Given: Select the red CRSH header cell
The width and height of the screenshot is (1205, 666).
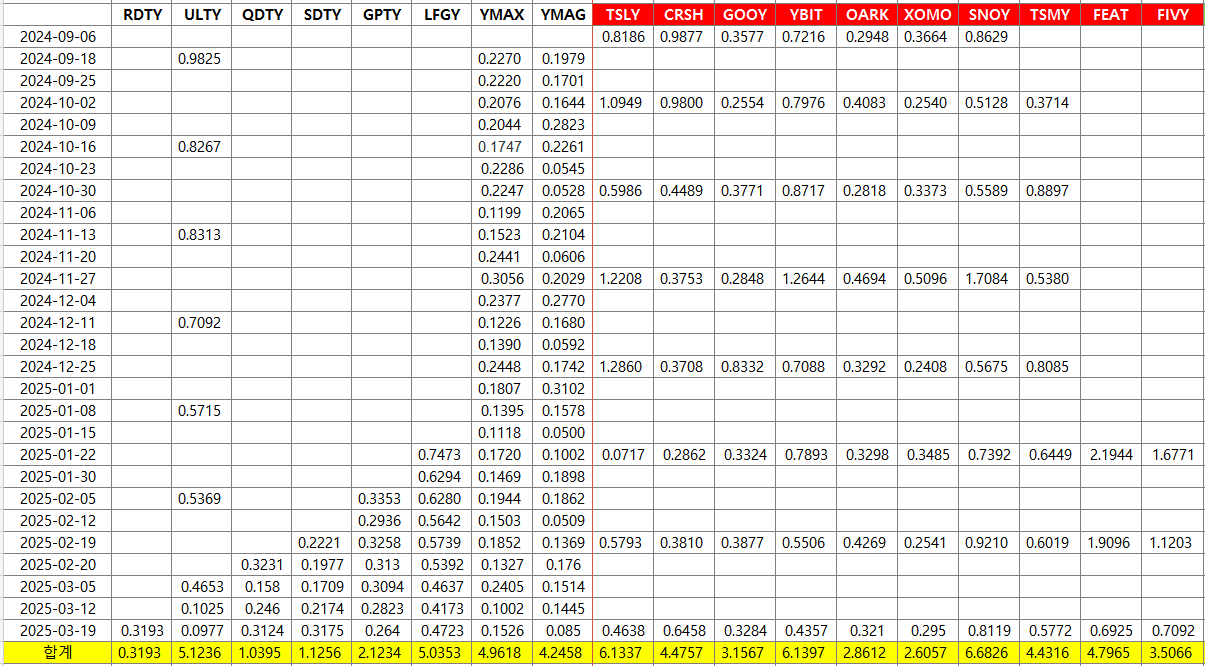Looking at the screenshot, I should [684, 15].
